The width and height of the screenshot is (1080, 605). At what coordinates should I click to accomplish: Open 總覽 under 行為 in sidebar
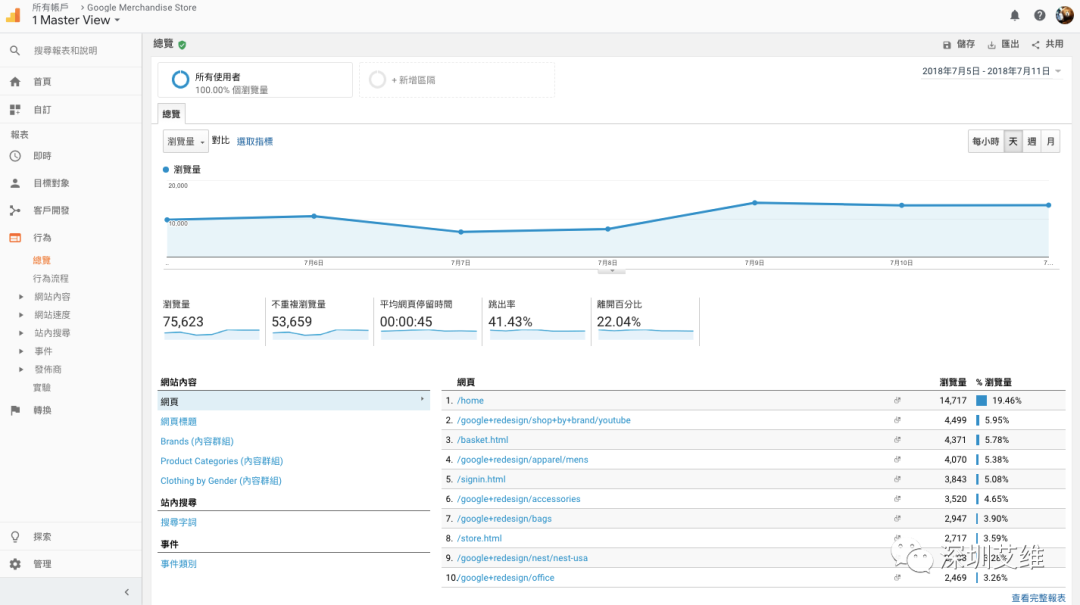click(42, 260)
